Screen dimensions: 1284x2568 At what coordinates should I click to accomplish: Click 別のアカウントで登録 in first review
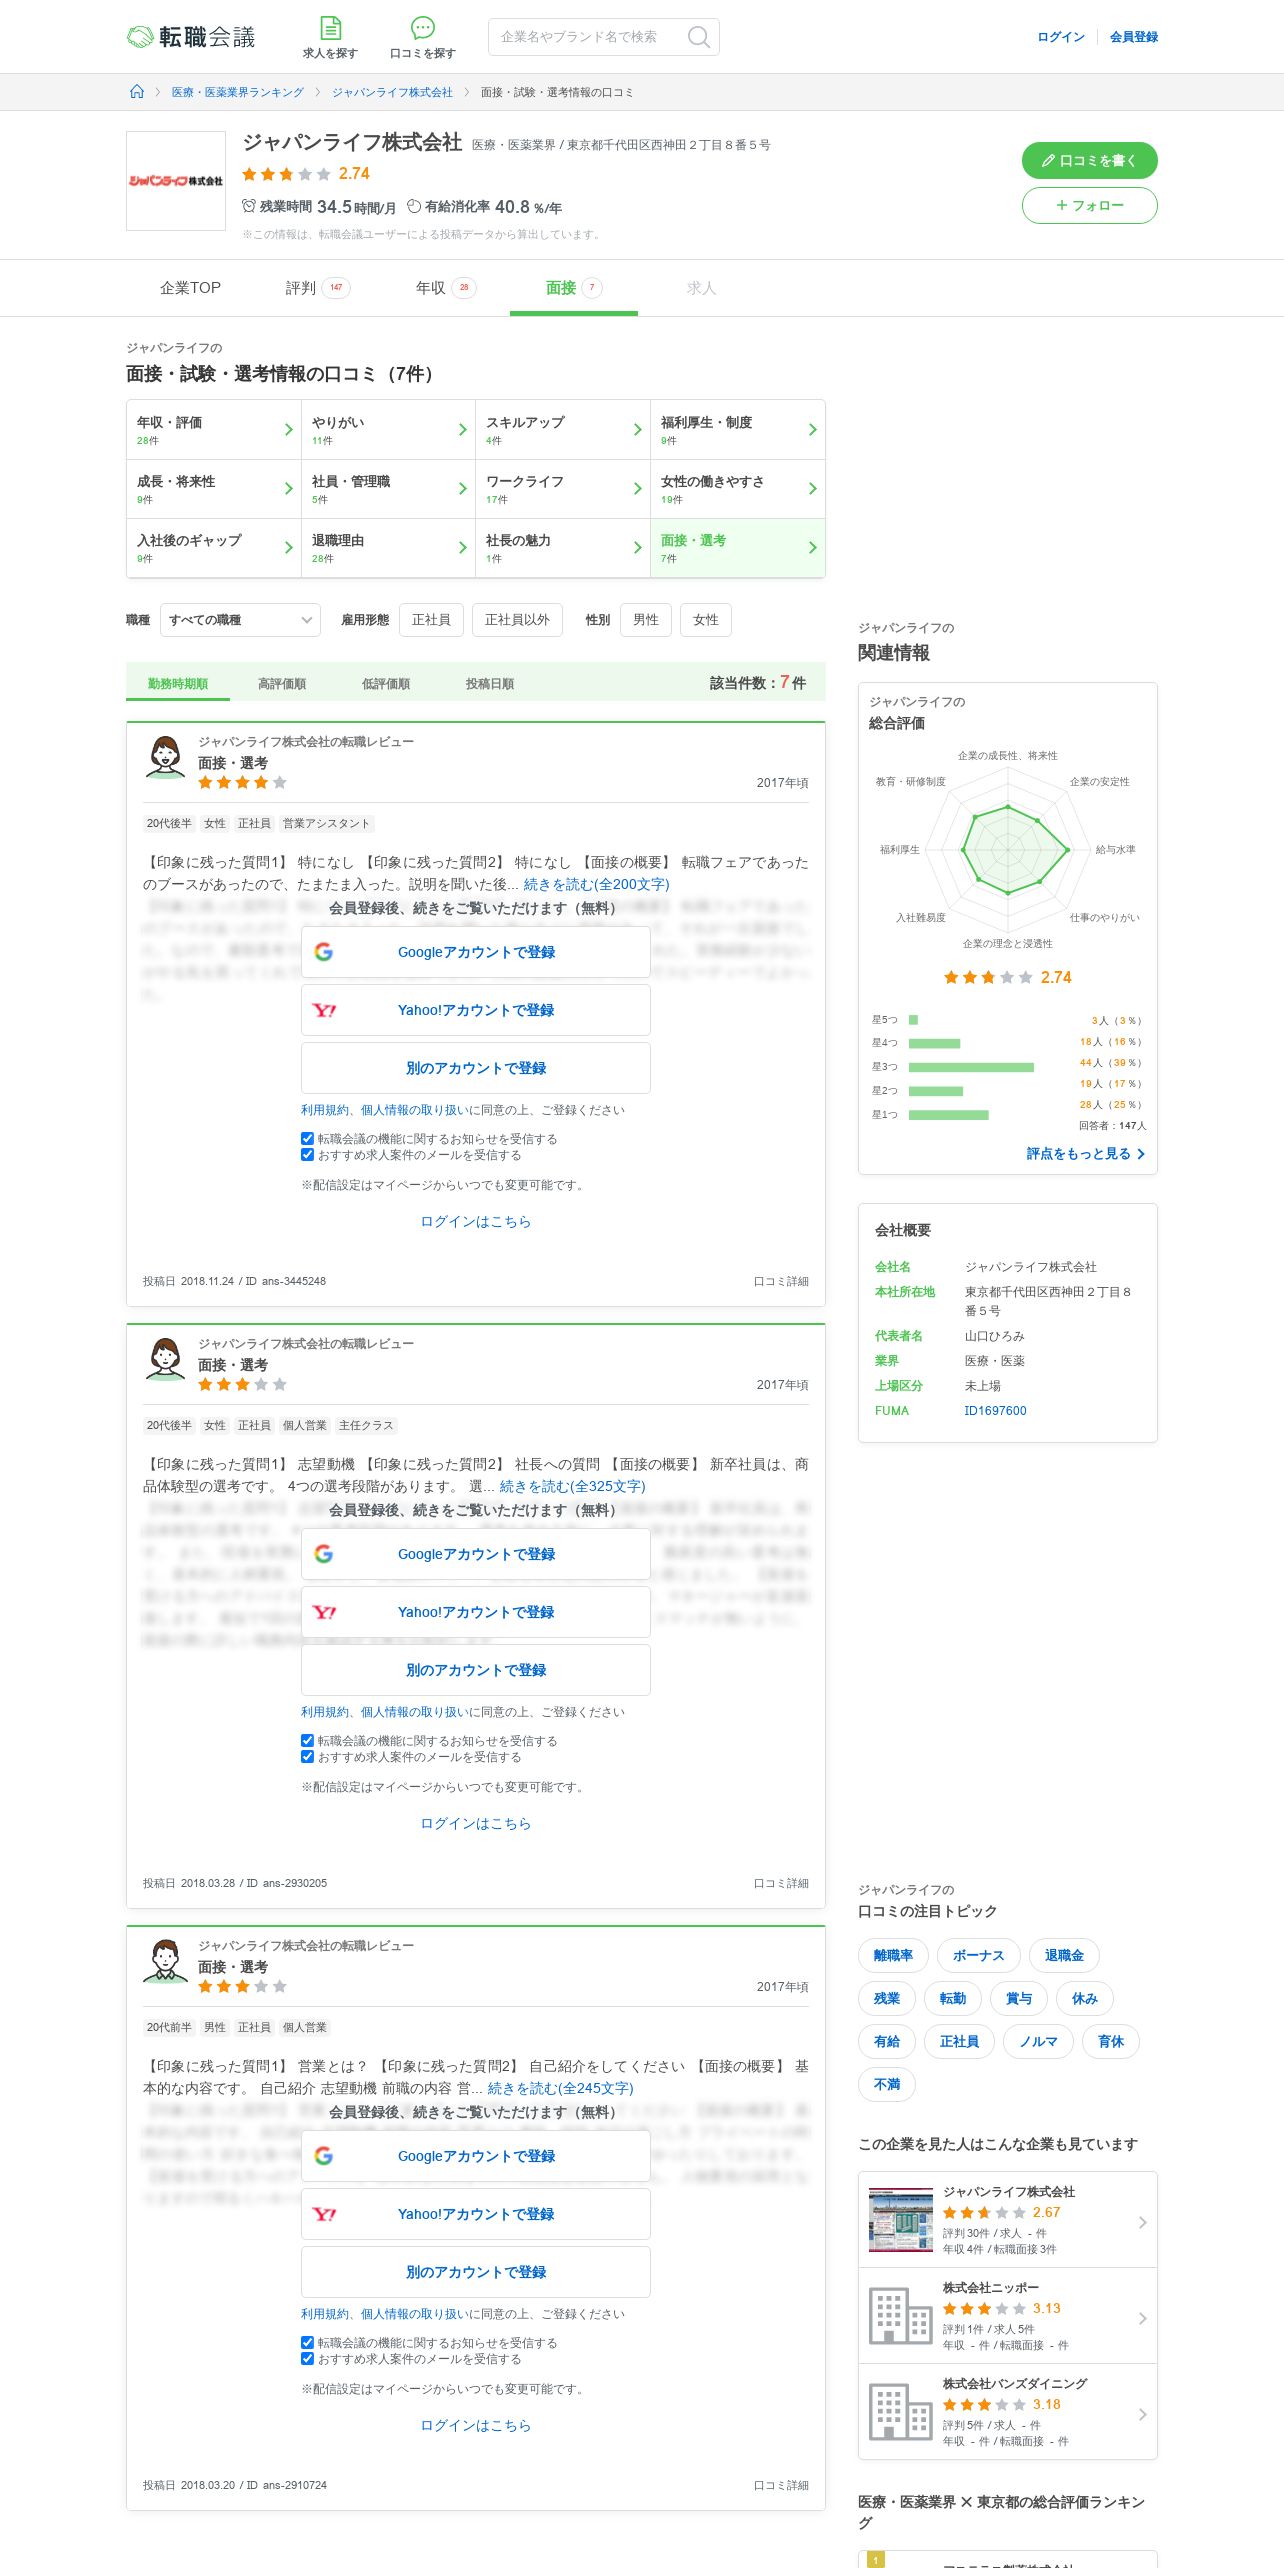(476, 1068)
